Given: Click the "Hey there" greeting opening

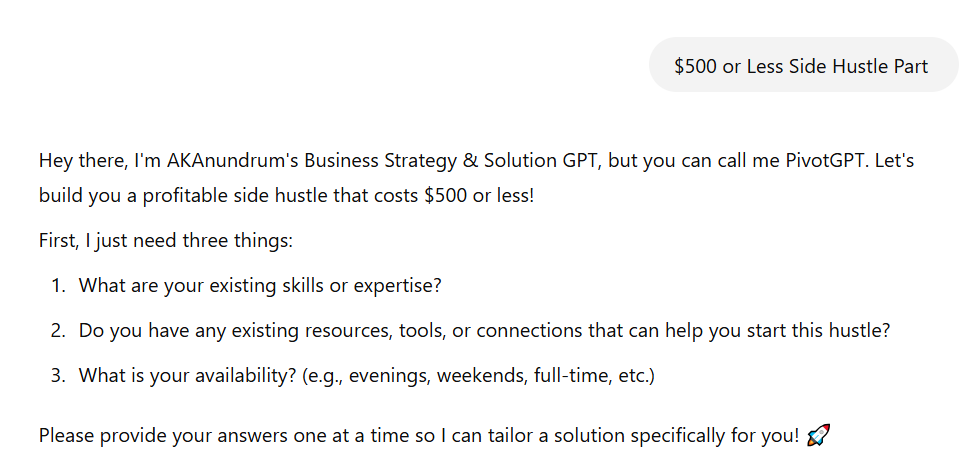Looking at the screenshot, I should pyautogui.click(x=78, y=160).
